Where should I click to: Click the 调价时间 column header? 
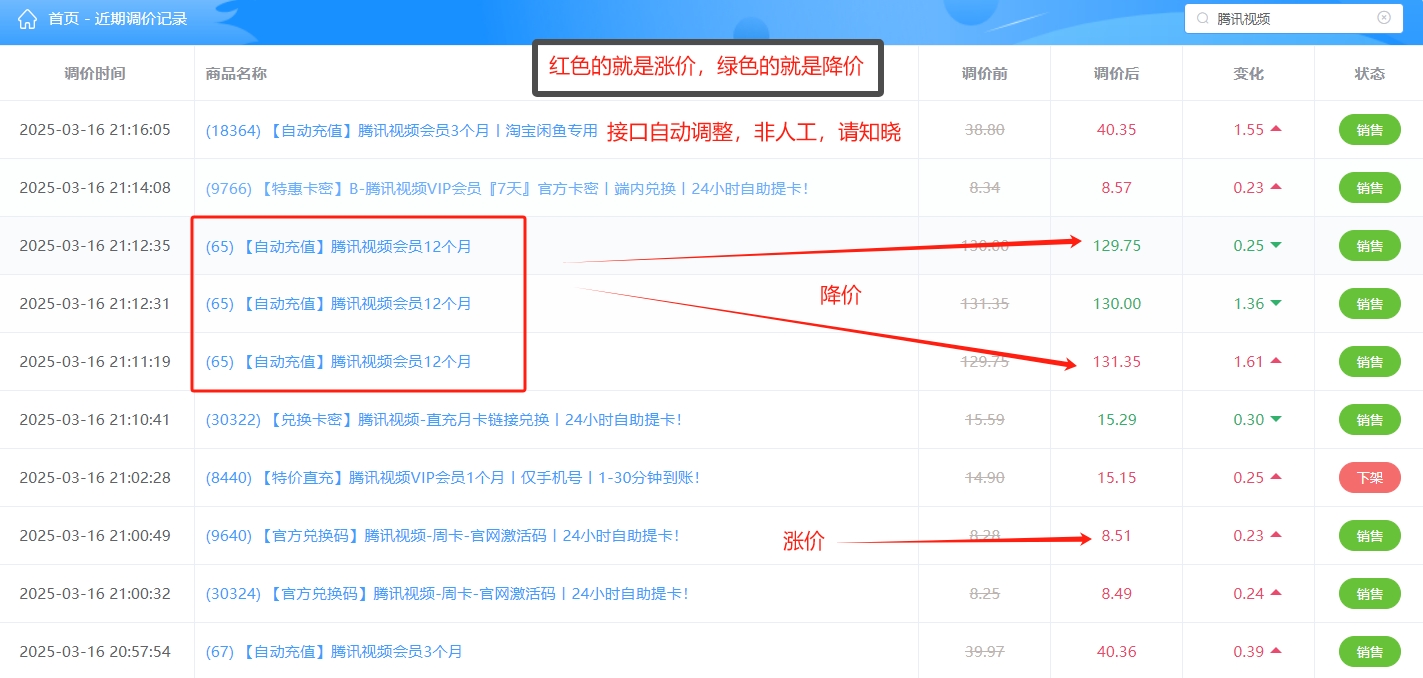tap(95, 74)
